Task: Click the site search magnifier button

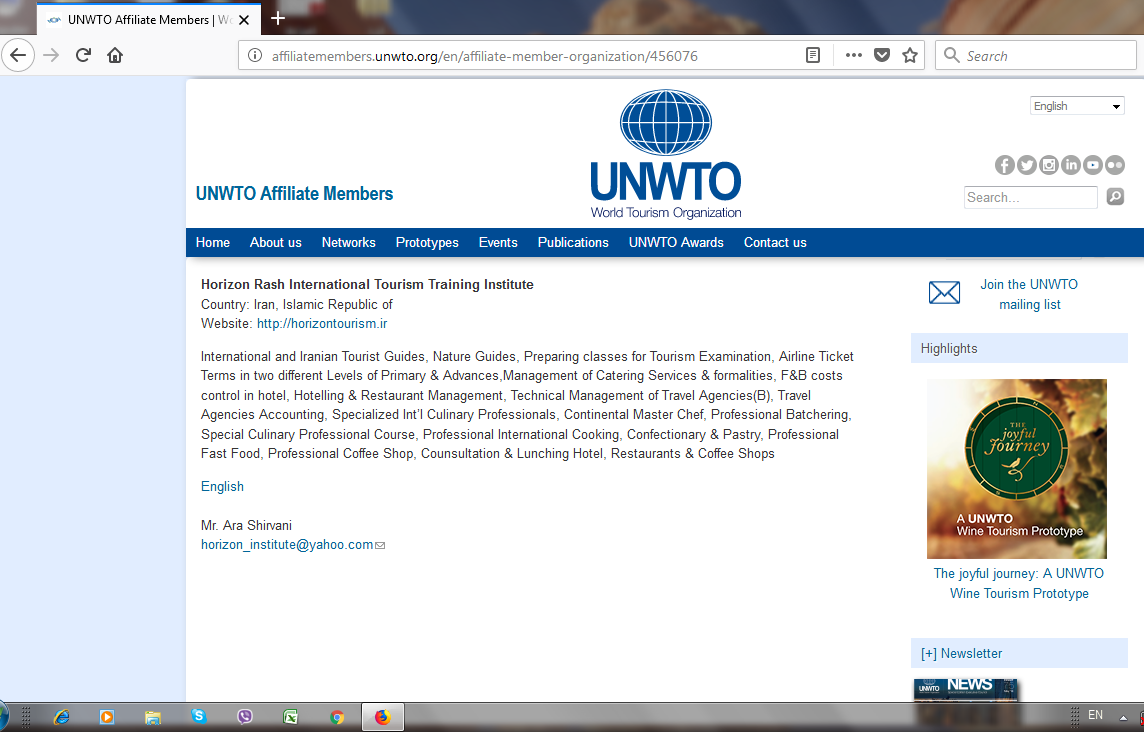Action: point(1115,197)
